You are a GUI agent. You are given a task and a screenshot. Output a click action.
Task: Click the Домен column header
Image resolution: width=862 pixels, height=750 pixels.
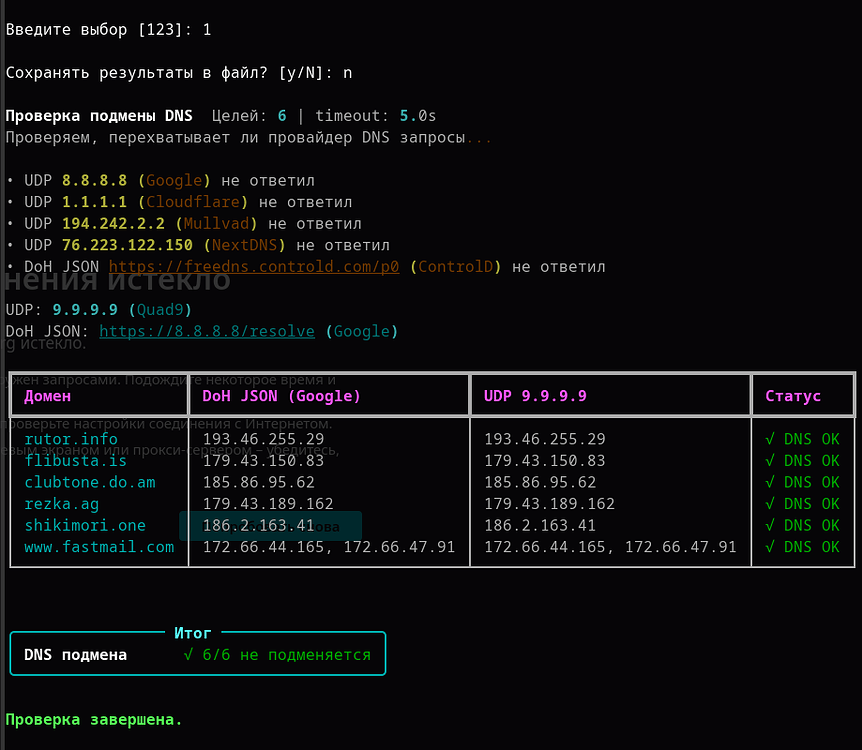click(x=47, y=396)
